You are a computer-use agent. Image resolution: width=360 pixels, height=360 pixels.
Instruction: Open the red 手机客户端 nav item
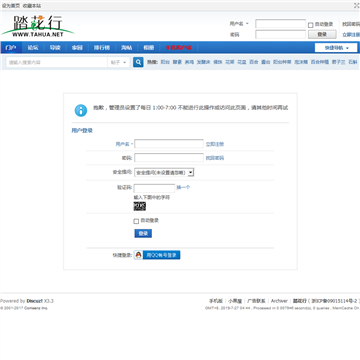(179, 48)
